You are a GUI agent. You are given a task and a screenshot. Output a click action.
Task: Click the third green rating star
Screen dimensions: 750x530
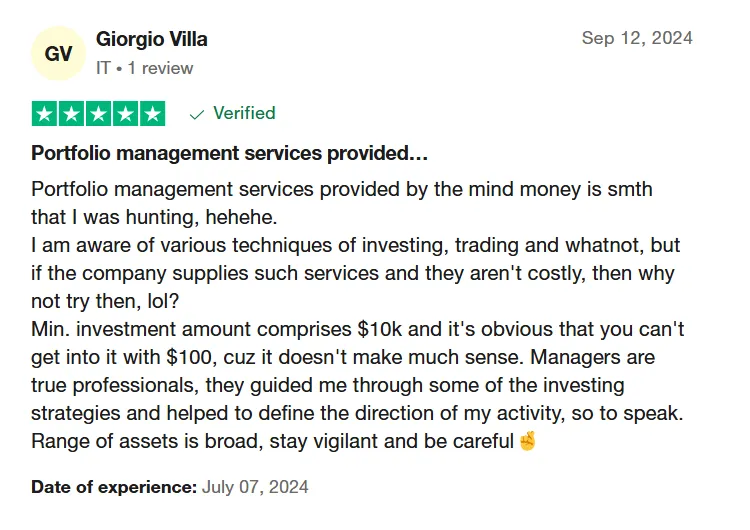(x=99, y=114)
